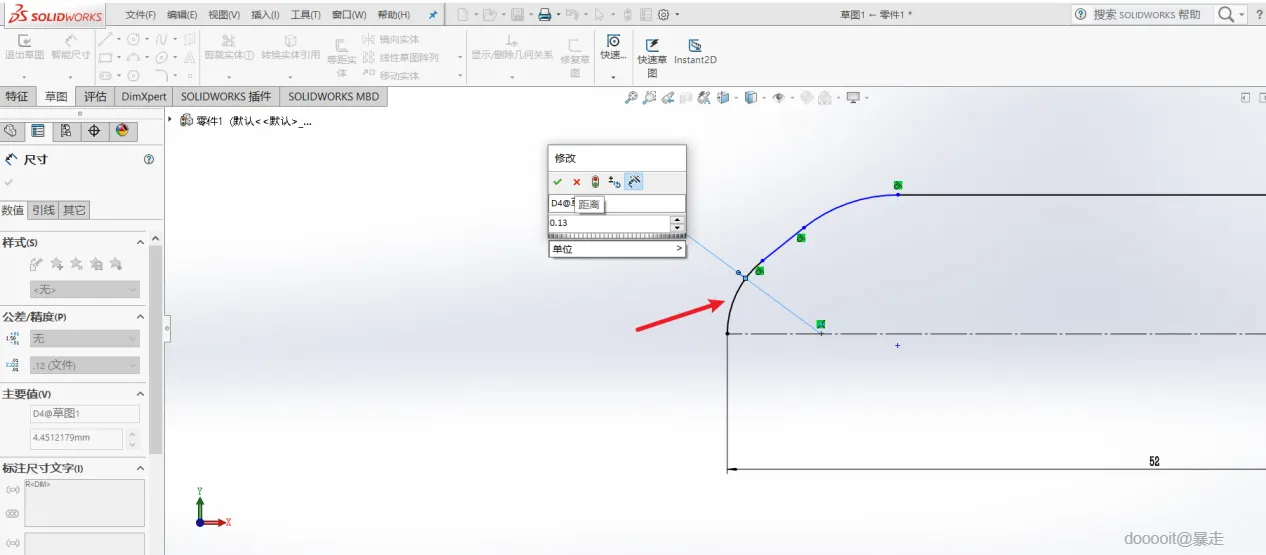Click the D4@草图1 primary value name field

(85, 413)
